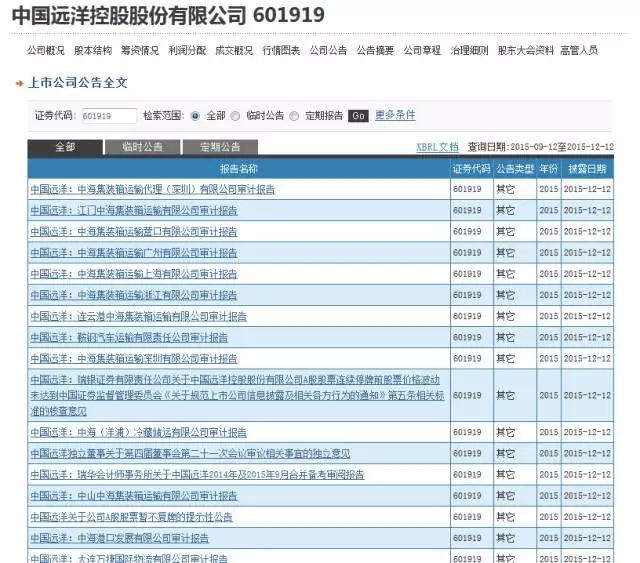Click the 证券代码 input field
Screen dimensions: 640x563
point(109,116)
